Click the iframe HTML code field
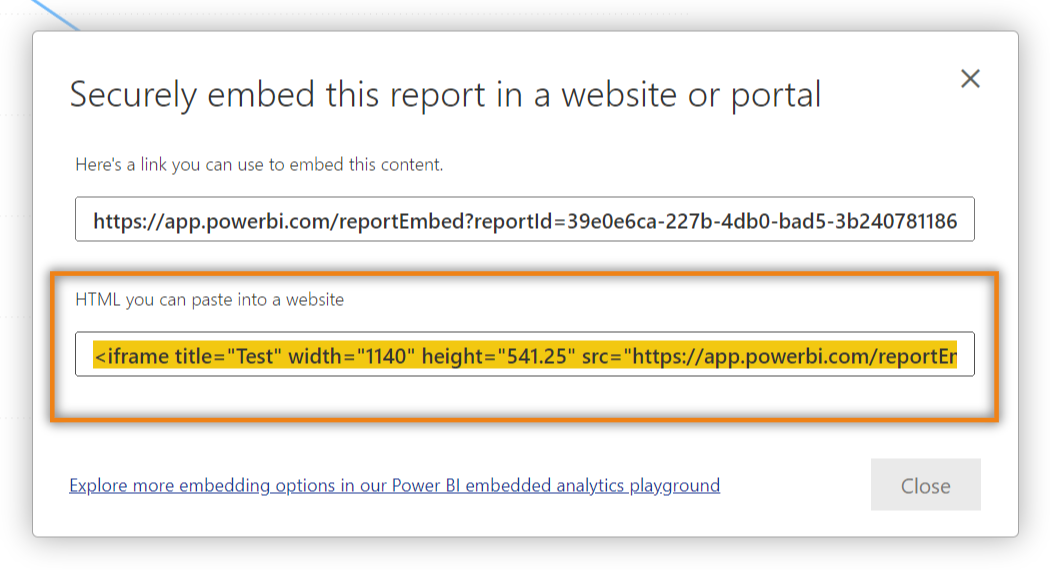Screen dimensions: 1050x570 [x=525, y=355]
